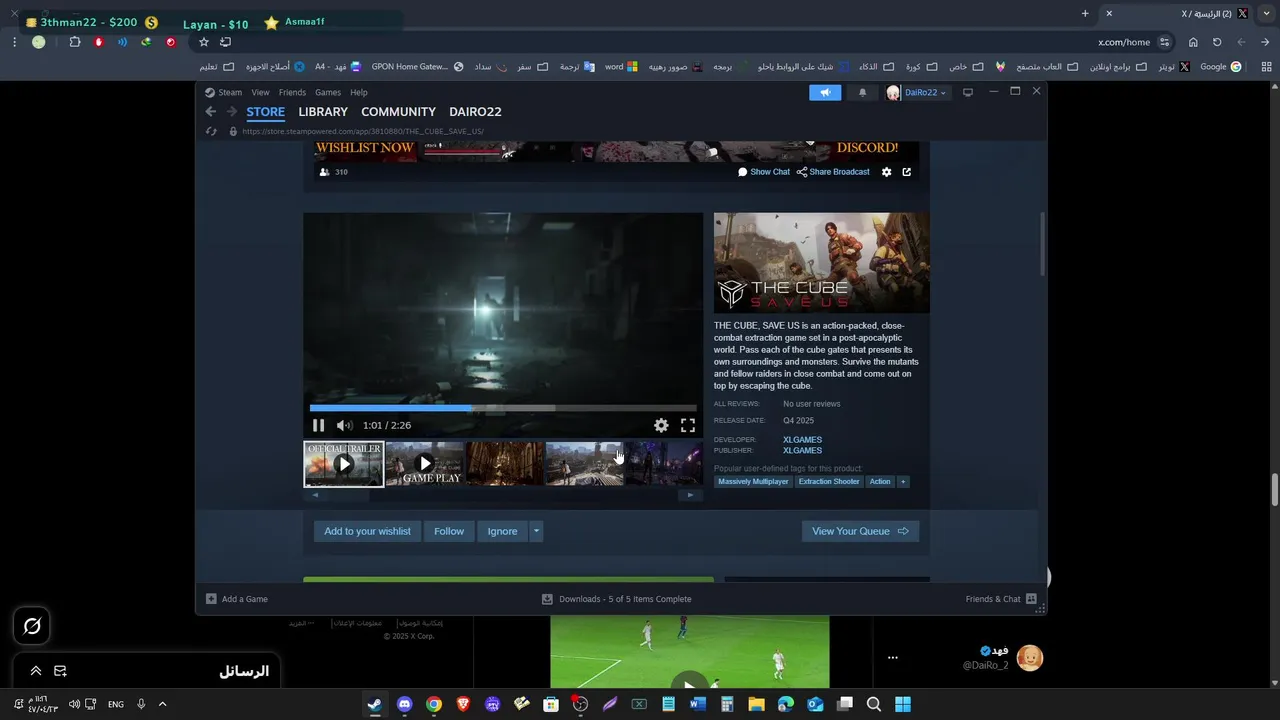Screen dimensions: 1280x720
Task: Reload the Chrome page
Action: (x=1217, y=42)
